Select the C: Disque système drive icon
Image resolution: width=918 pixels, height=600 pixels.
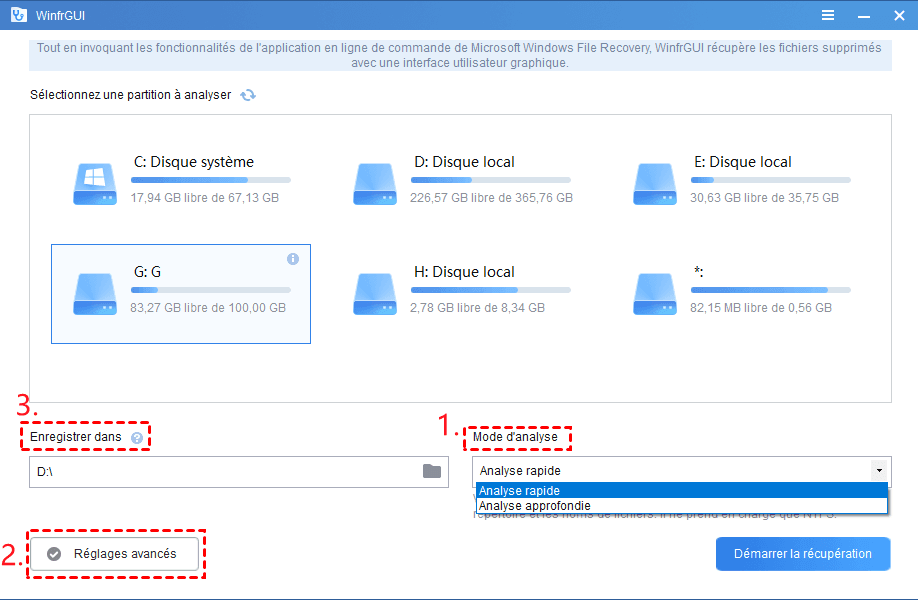pos(95,184)
